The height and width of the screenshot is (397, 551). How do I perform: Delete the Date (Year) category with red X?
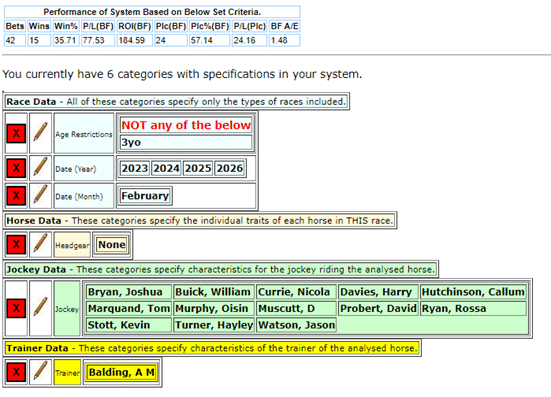(16, 168)
